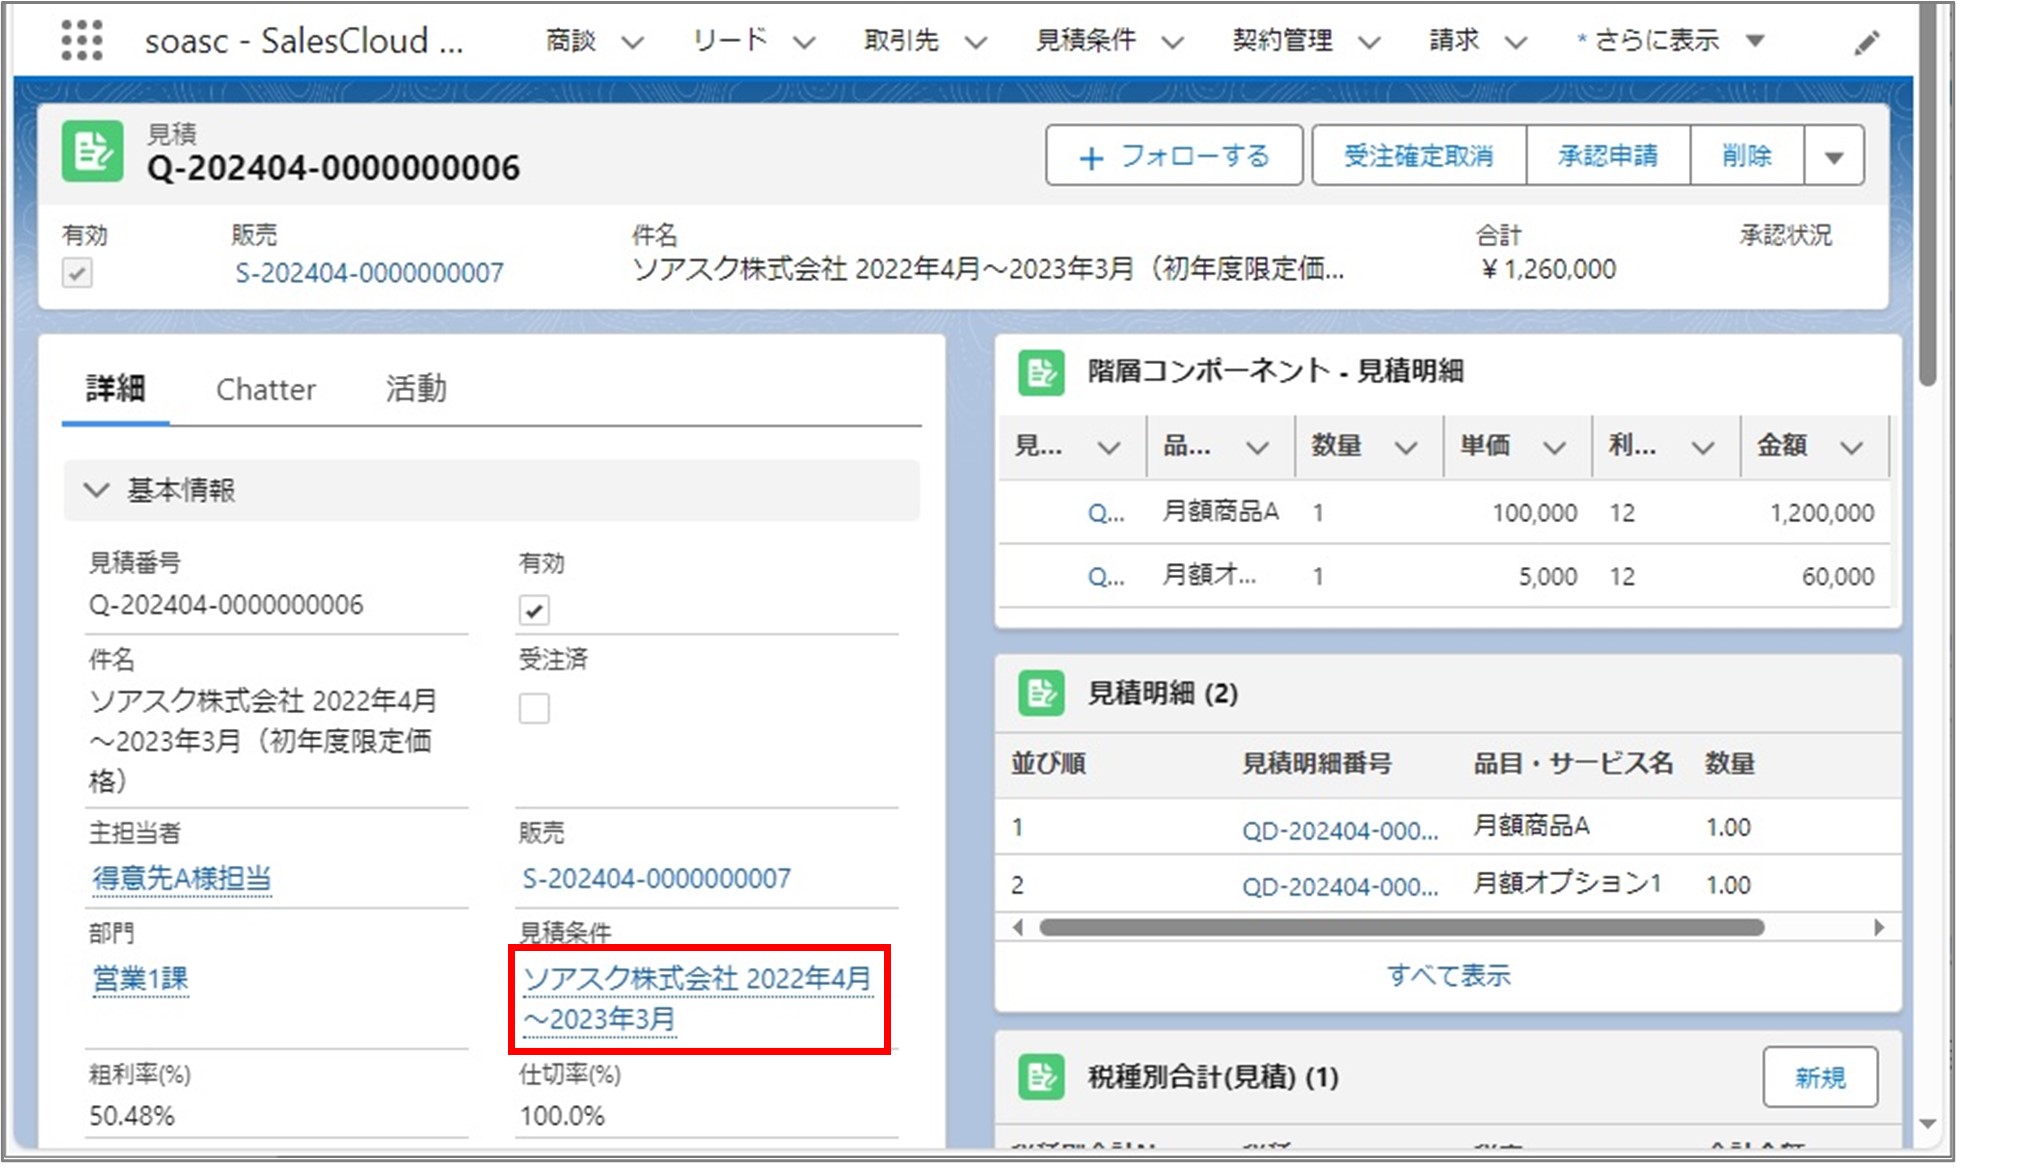This screenshot has width=2027, height=1168.
Task: Click right arrow of 見積明細 horizontal scrollbar
Action: (1879, 927)
